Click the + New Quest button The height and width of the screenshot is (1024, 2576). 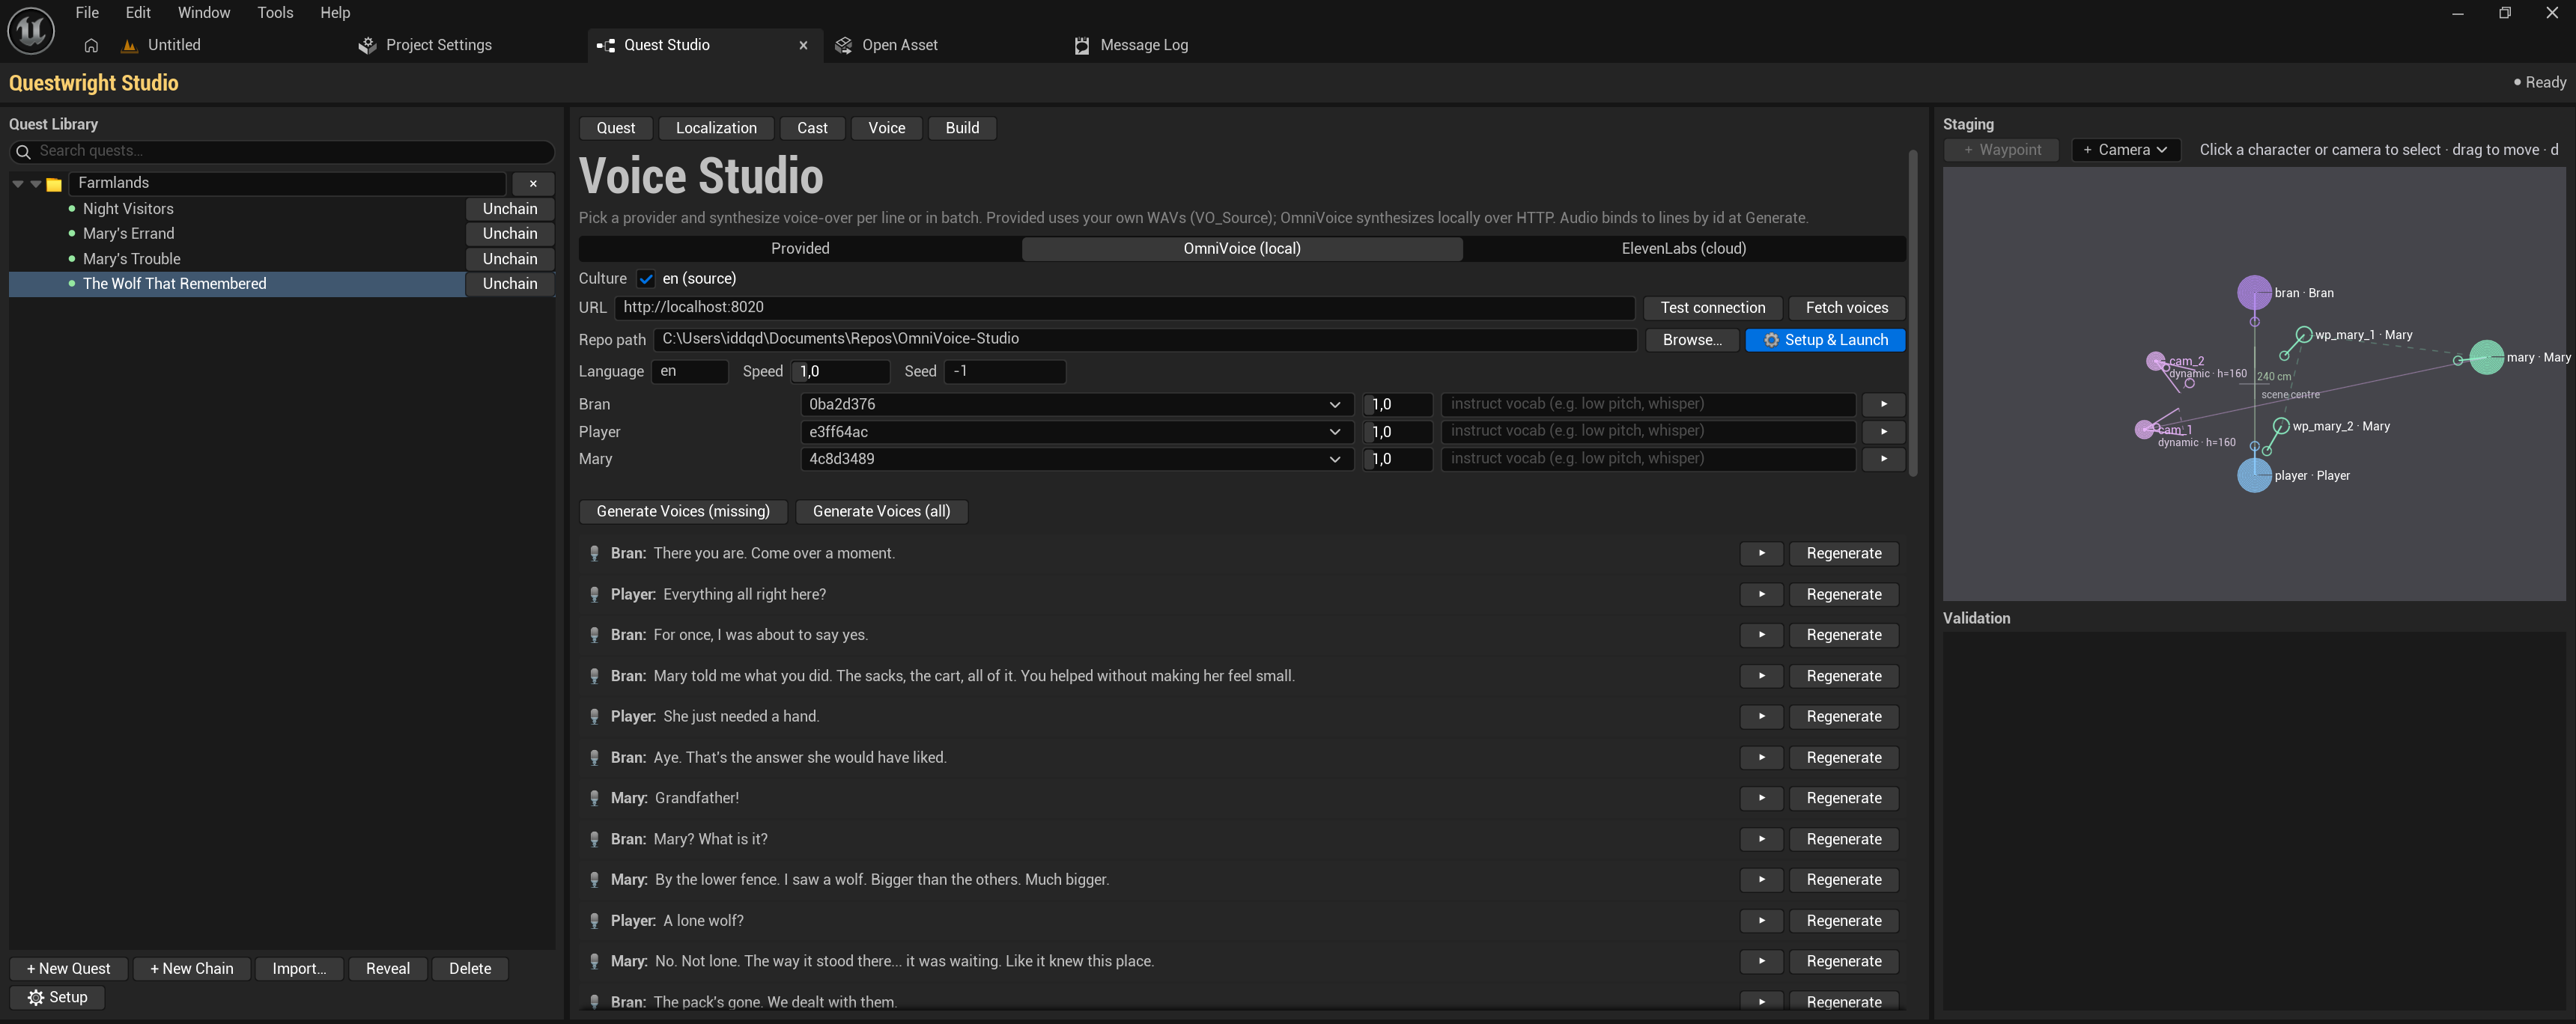point(68,968)
